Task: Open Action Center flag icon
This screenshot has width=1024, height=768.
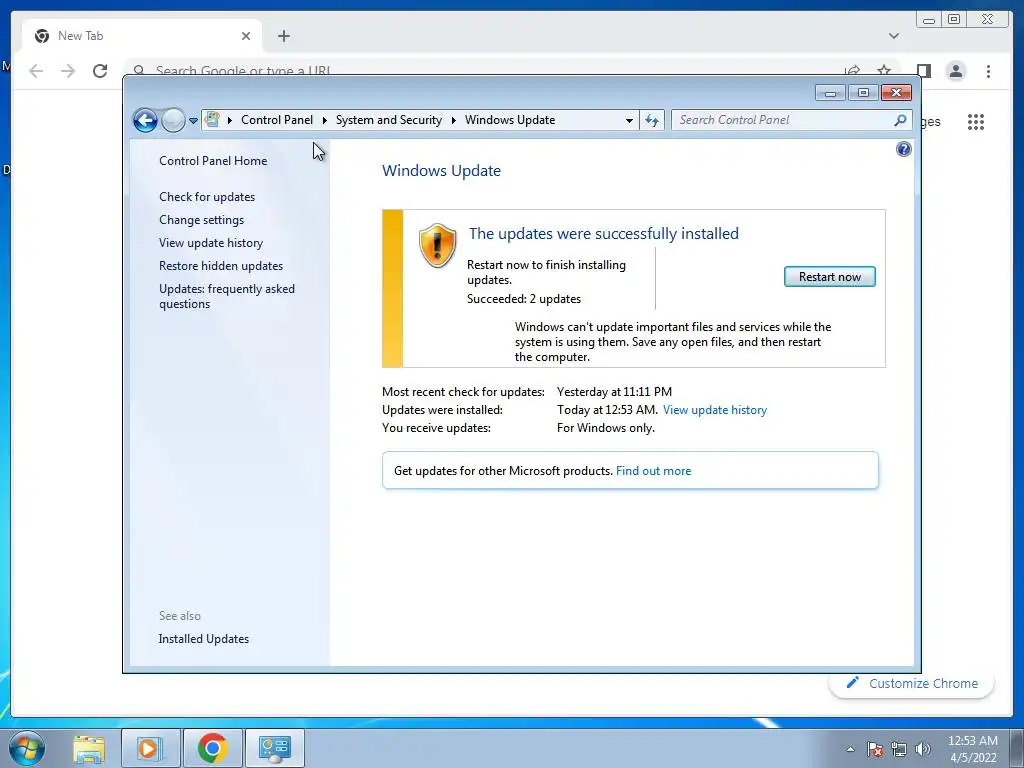Action: [x=875, y=749]
